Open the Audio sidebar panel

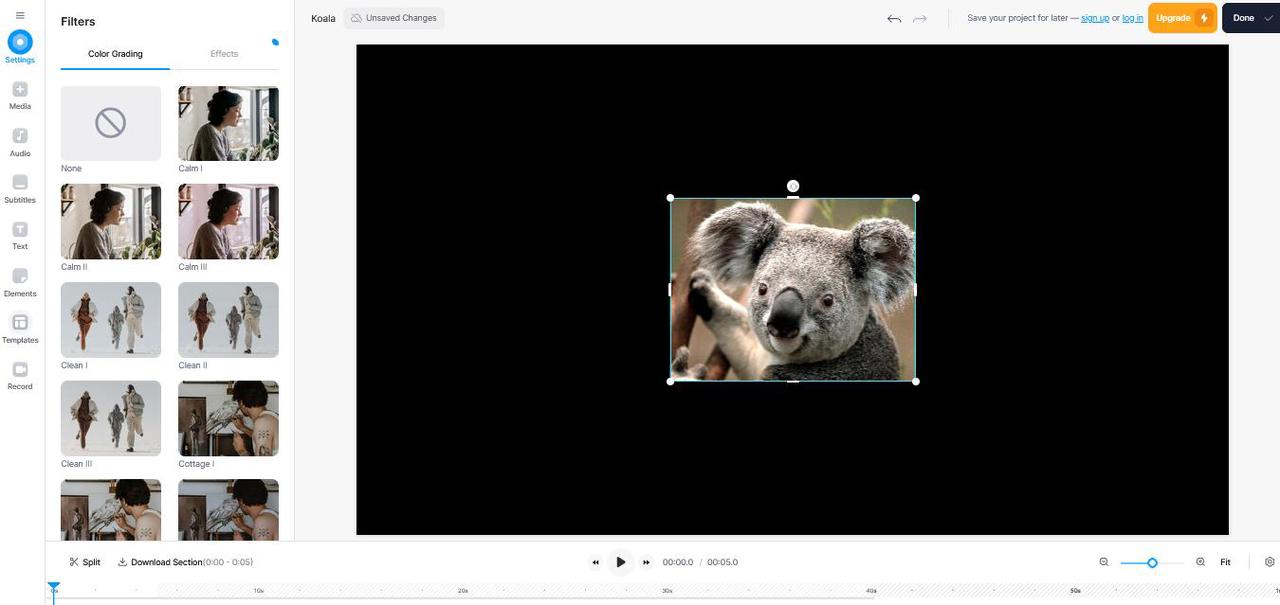coord(20,143)
